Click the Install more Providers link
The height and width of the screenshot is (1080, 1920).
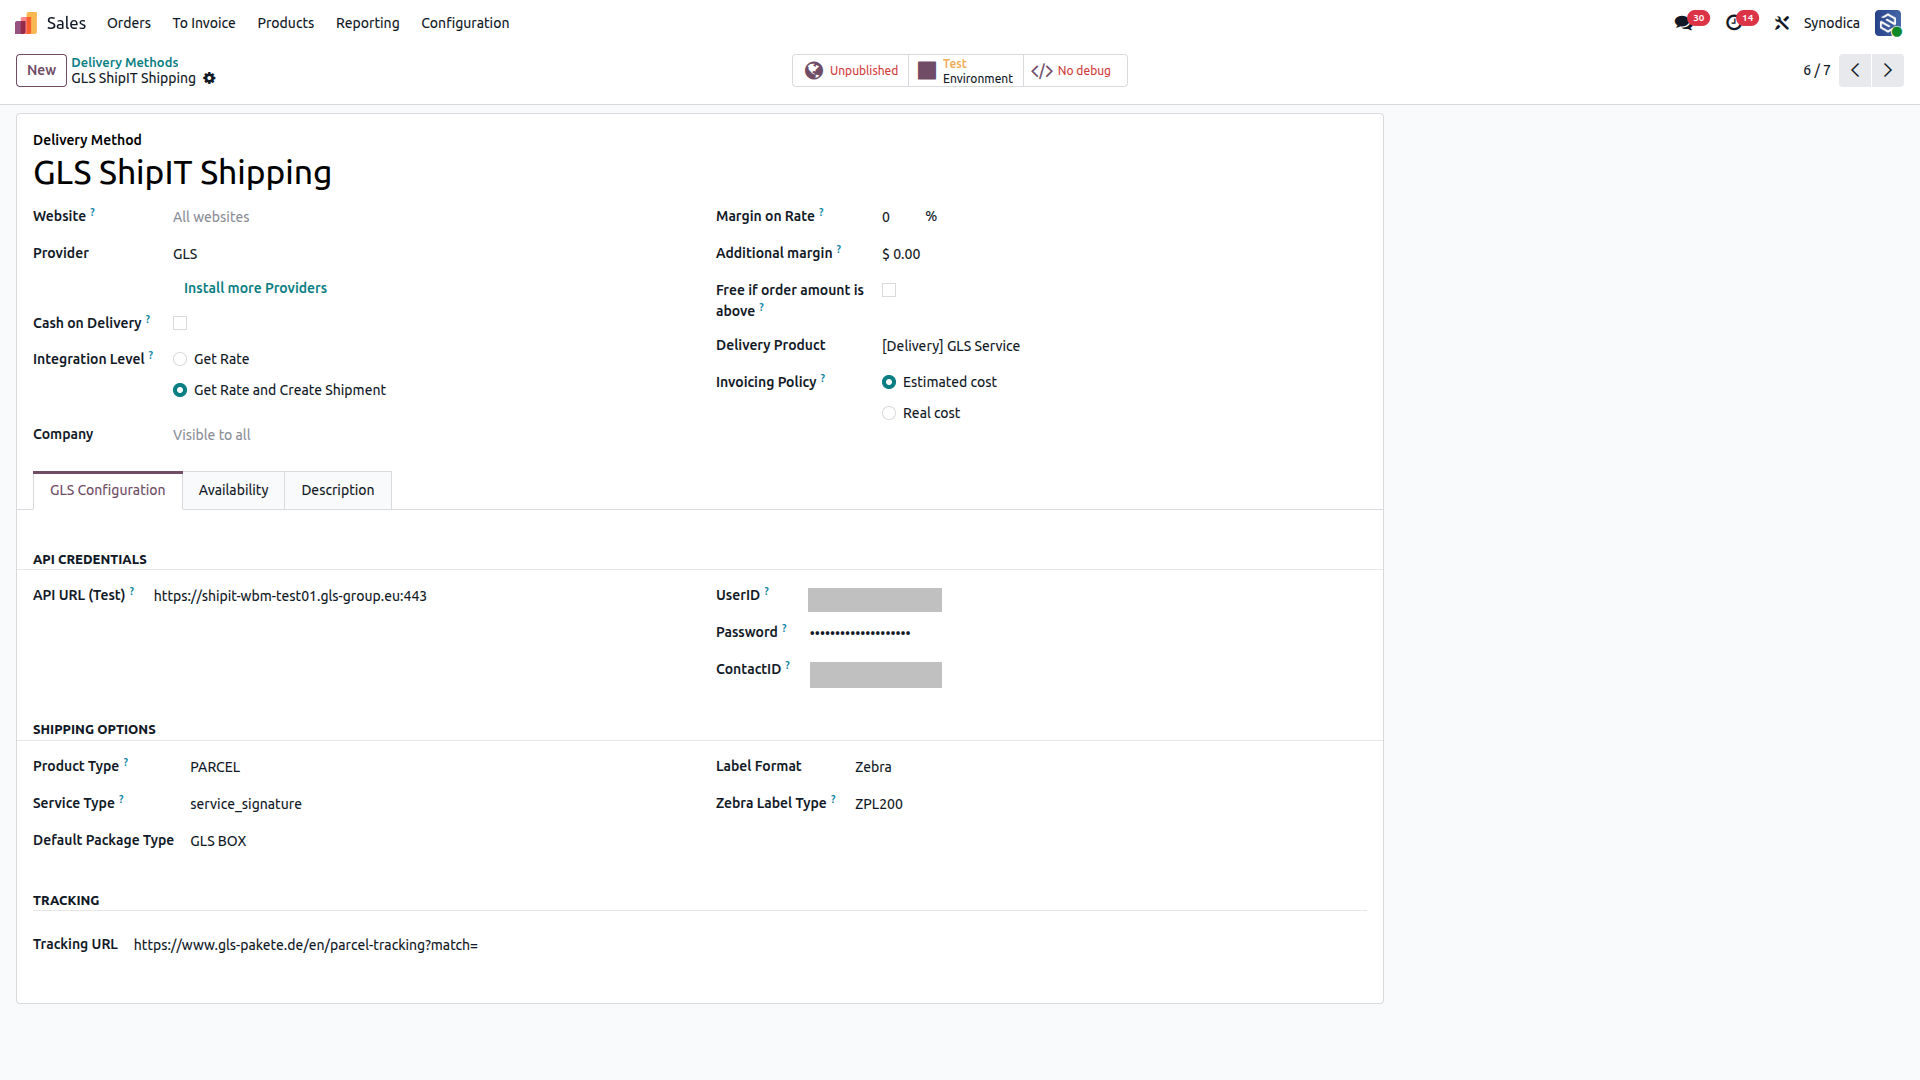[x=255, y=288]
